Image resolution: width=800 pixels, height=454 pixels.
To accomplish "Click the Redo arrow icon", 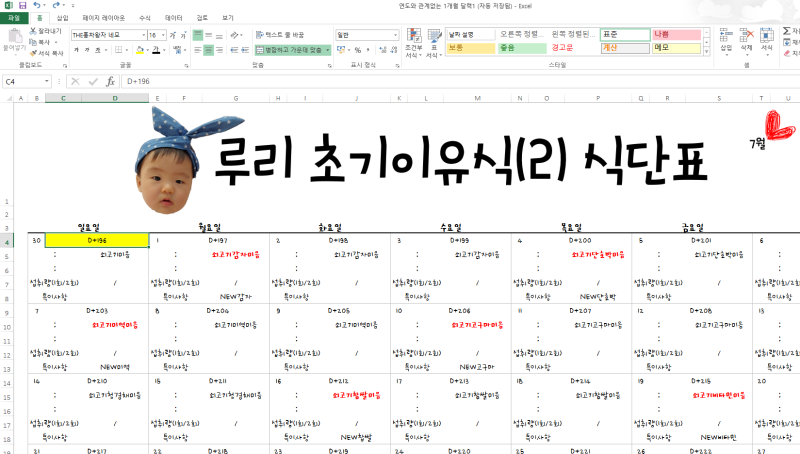I will tap(56, 6).
